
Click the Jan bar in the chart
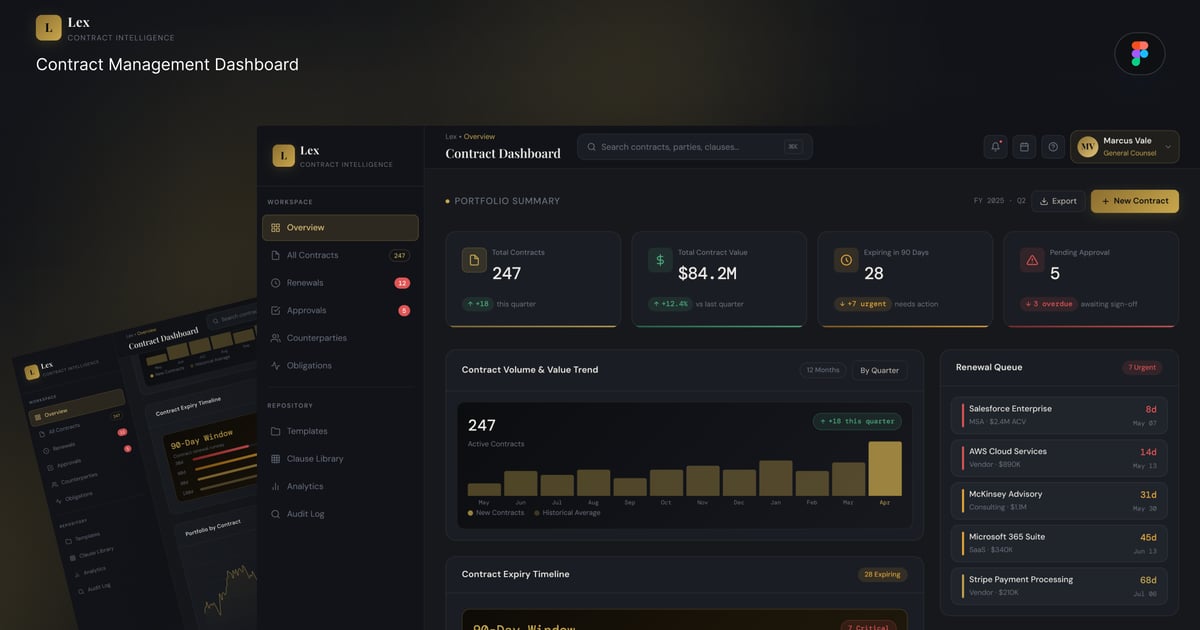(x=776, y=478)
